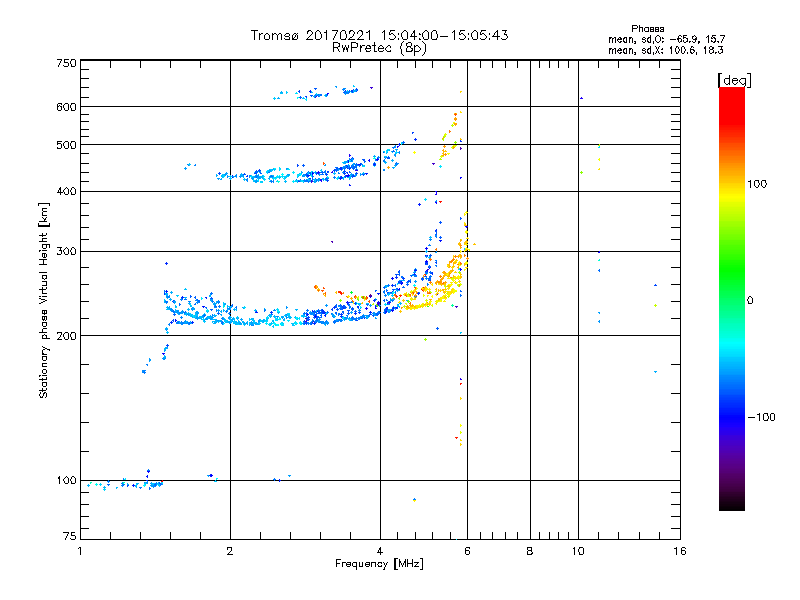800x600 pixels.
Task: Click the y-axis label 'Stationary phase Virtual Height [km]'
Action: pyautogui.click(x=43, y=301)
